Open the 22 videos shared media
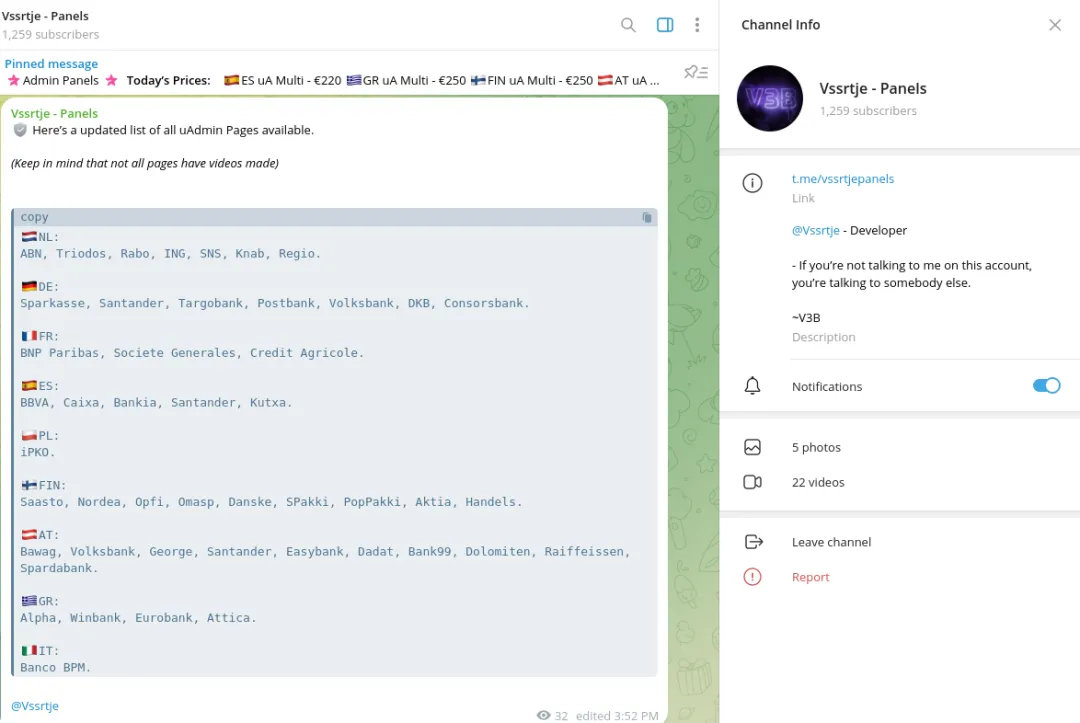Viewport: 1080px width, 723px height. 818,482
